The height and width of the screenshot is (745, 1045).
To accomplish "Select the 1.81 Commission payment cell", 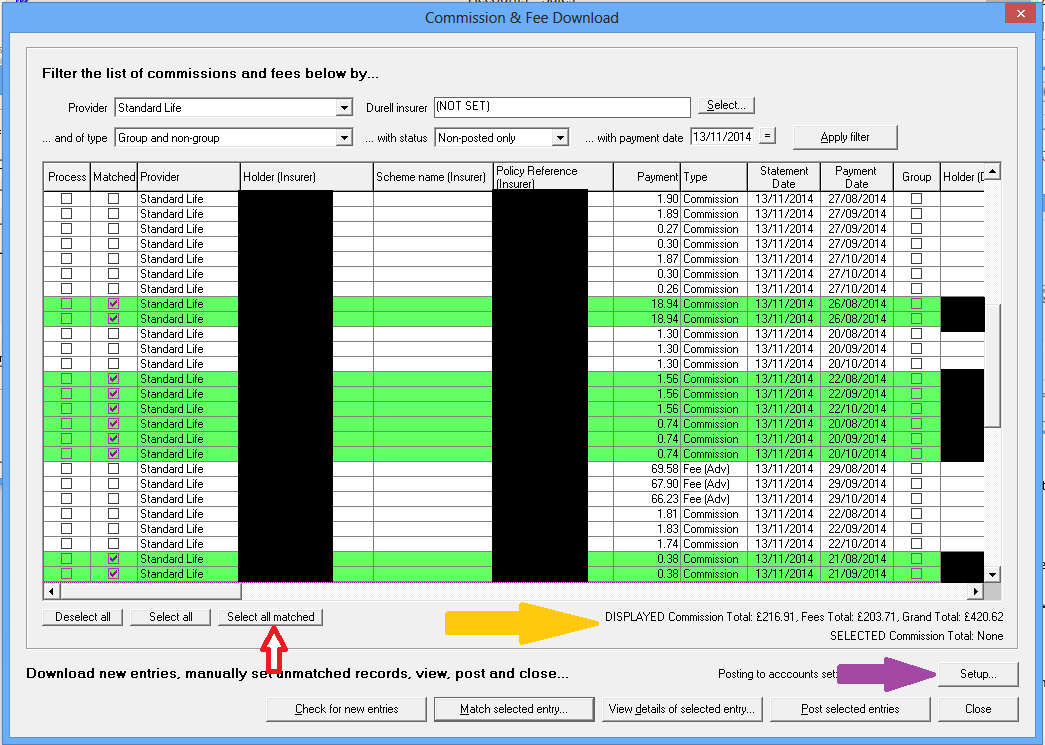I will click(x=647, y=514).
